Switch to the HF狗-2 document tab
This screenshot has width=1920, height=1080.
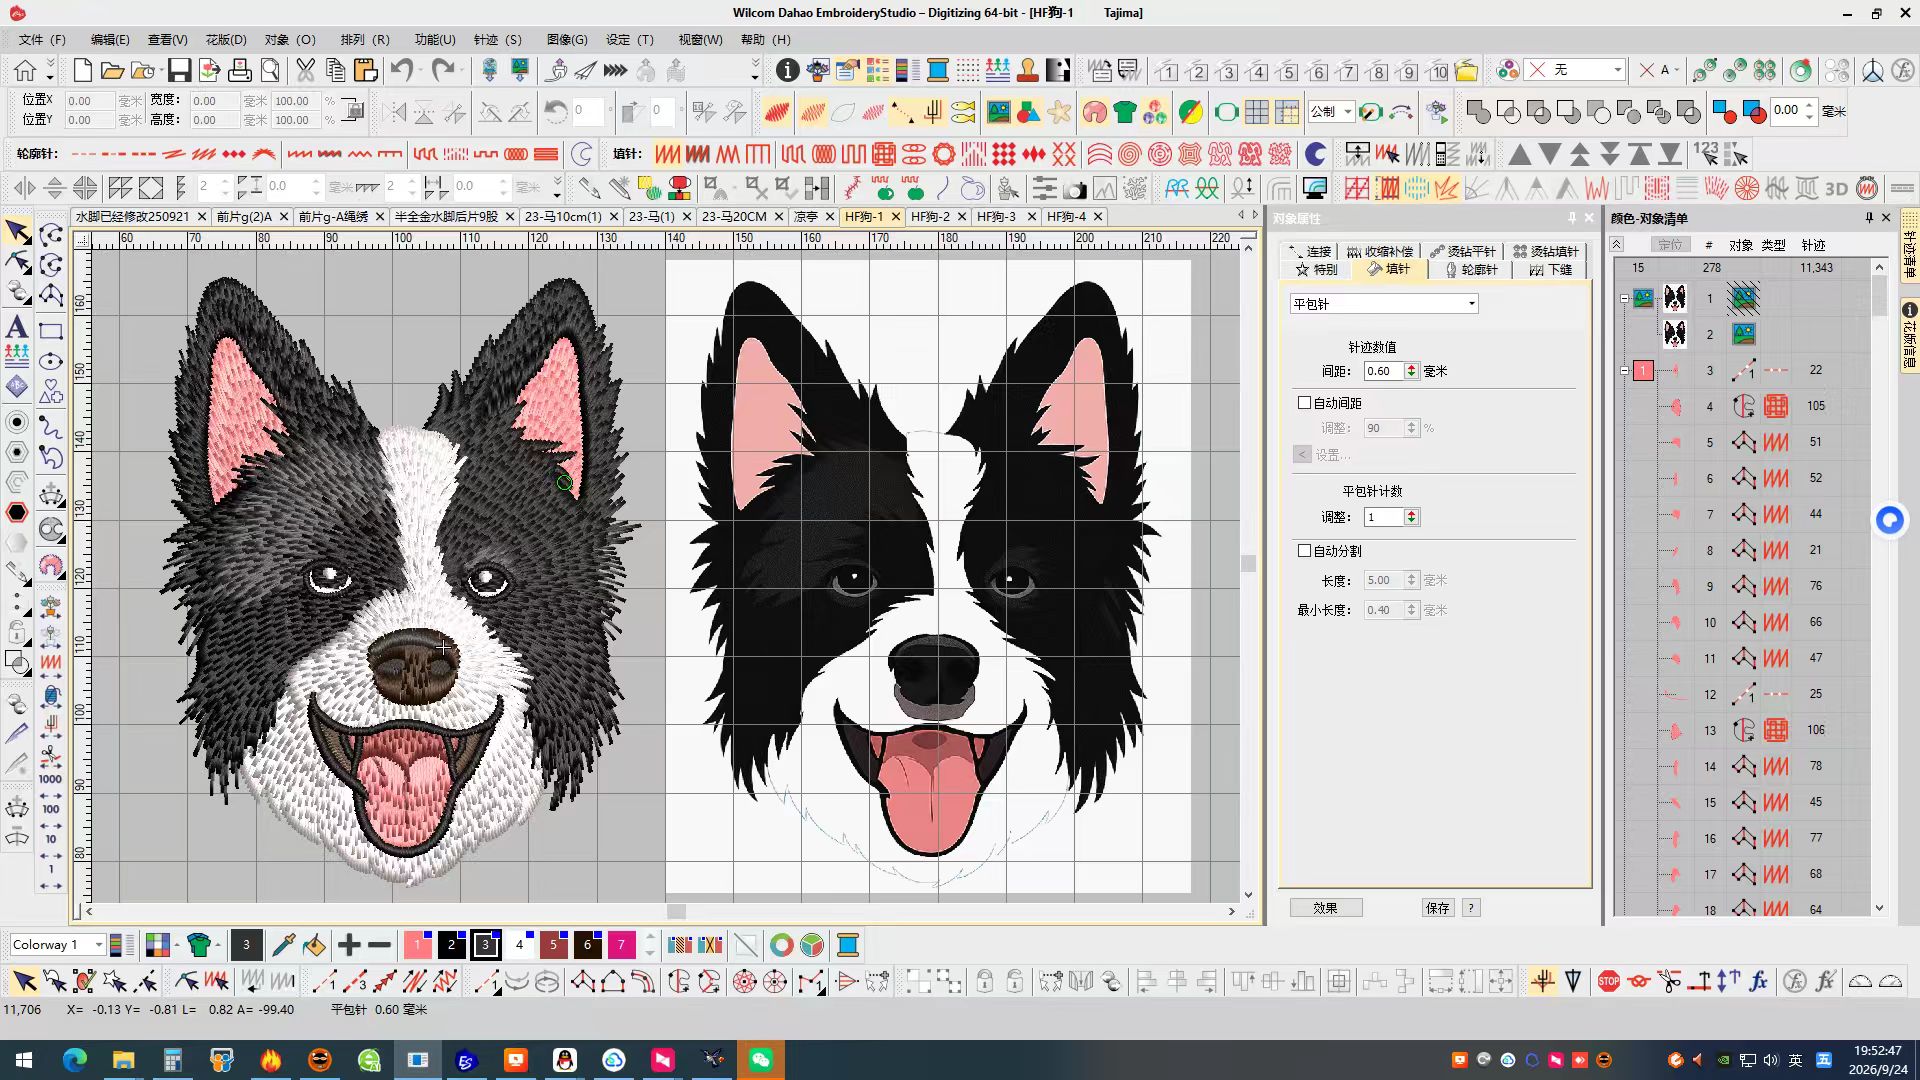coord(930,217)
